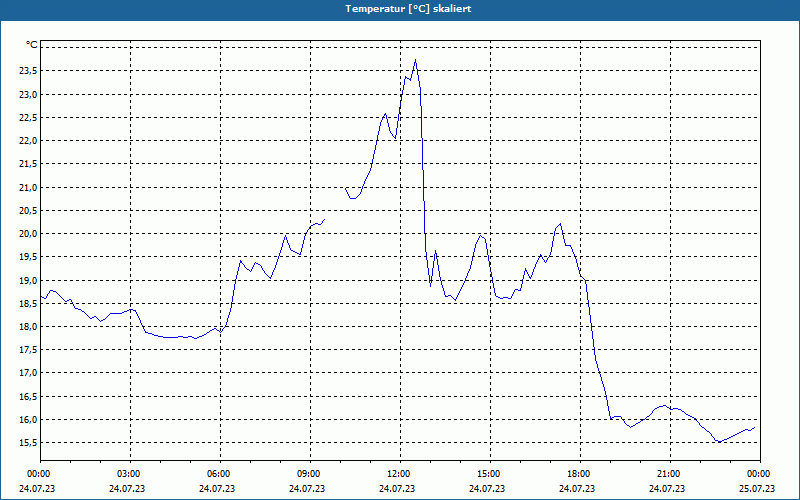
Task: Pick the 21,5 y-axis tick label
Action: coord(28,164)
